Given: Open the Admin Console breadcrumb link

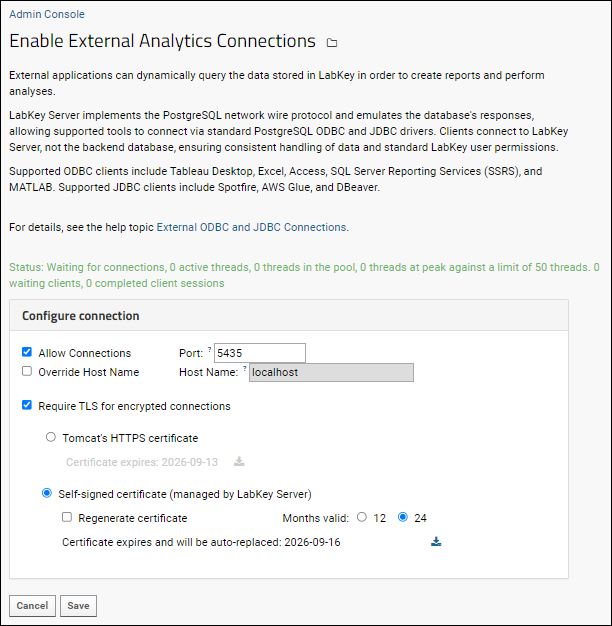Looking at the screenshot, I should (x=47, y=14).
